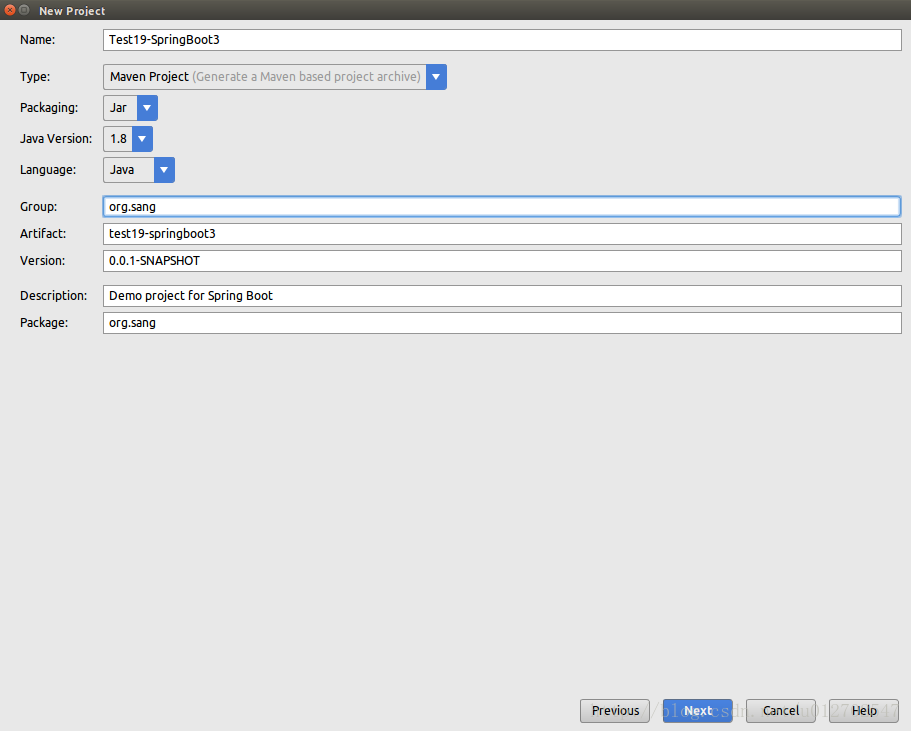Screen dimensions: 911x731
Task: Click the 'Java' value in Language box
Action: click(122, 170)
